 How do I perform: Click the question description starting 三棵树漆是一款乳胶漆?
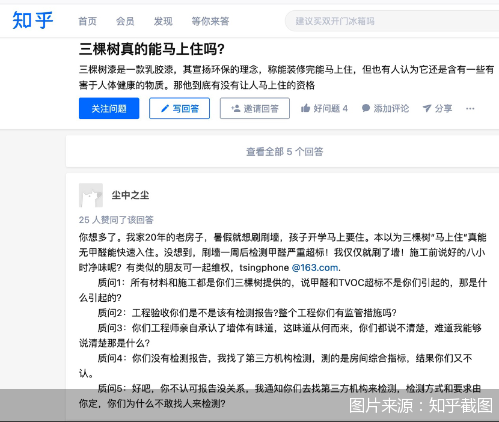[x=286, y=77]
